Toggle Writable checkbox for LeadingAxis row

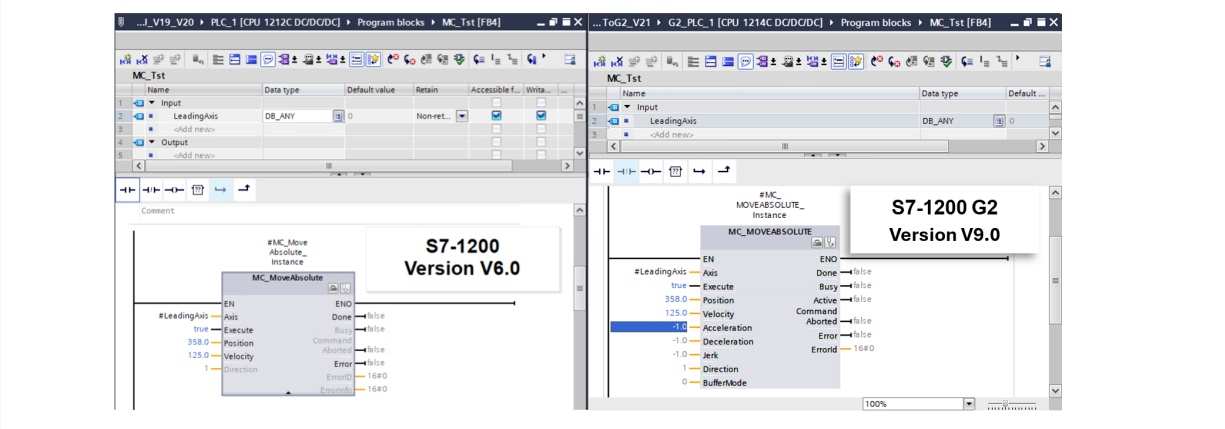click(x=541, y=116)
